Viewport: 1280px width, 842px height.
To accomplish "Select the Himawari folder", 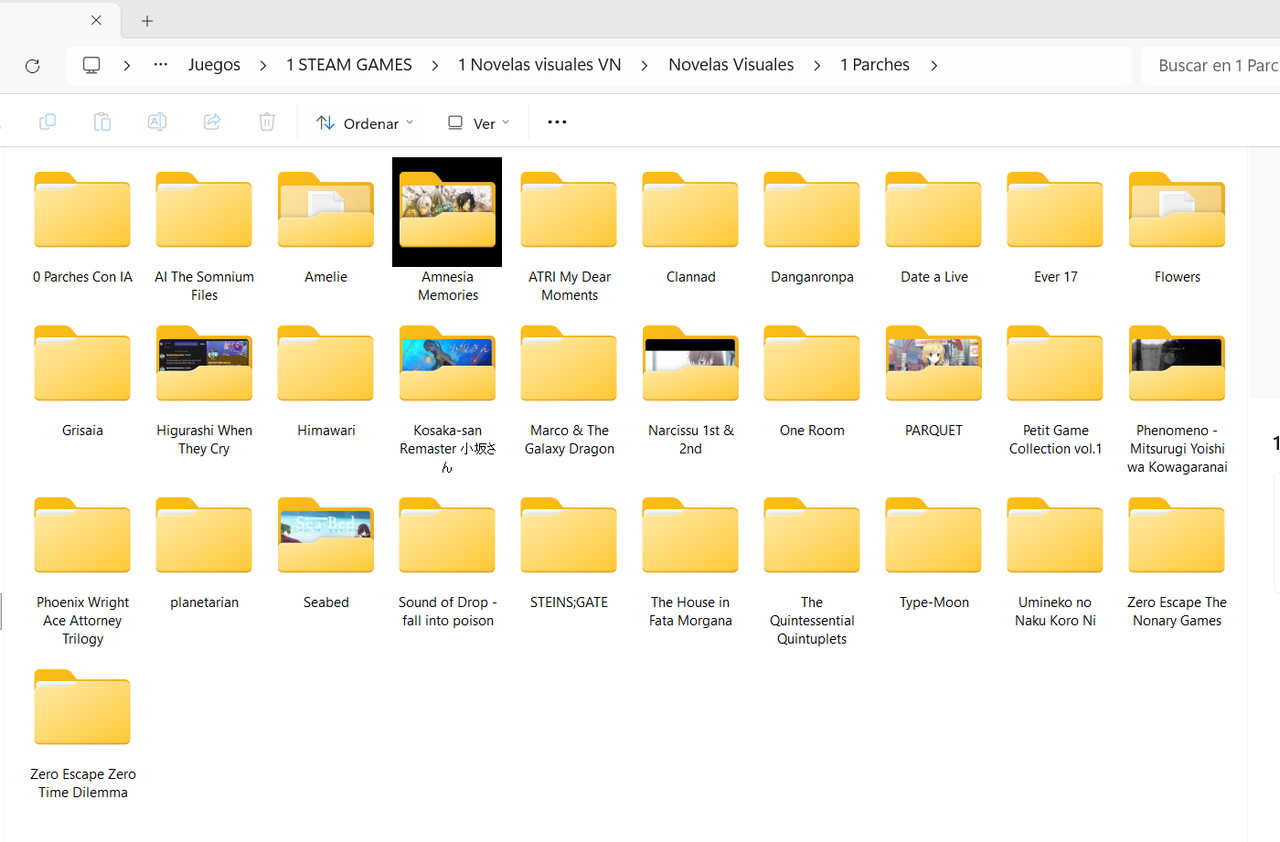I will pos(326,364).
